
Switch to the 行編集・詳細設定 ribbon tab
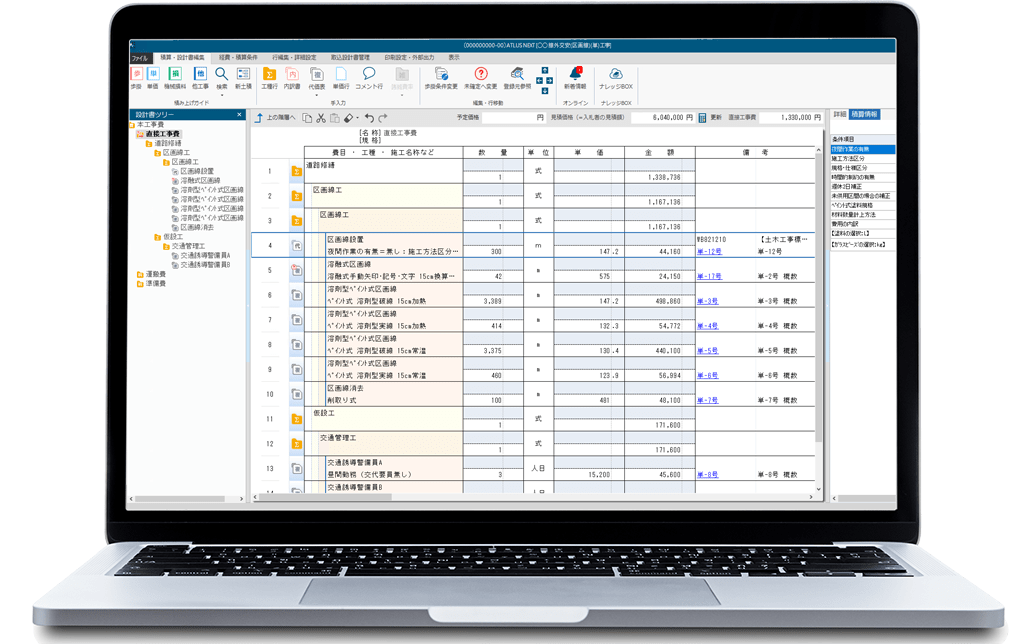294,58
